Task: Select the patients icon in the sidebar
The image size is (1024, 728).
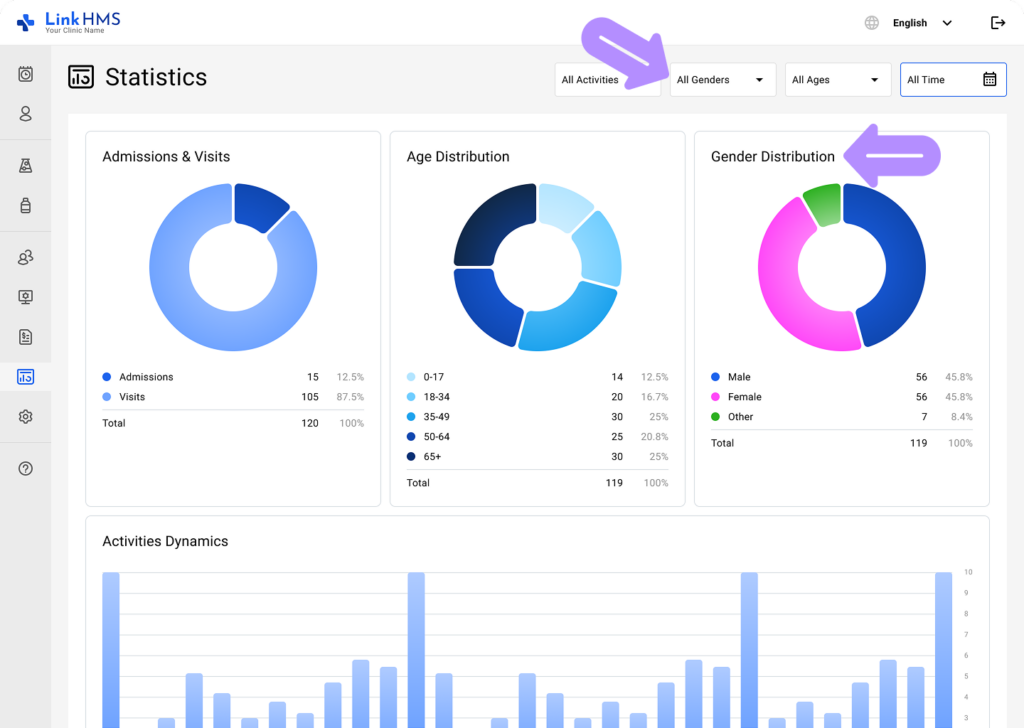Action: (x=24, y=114)
